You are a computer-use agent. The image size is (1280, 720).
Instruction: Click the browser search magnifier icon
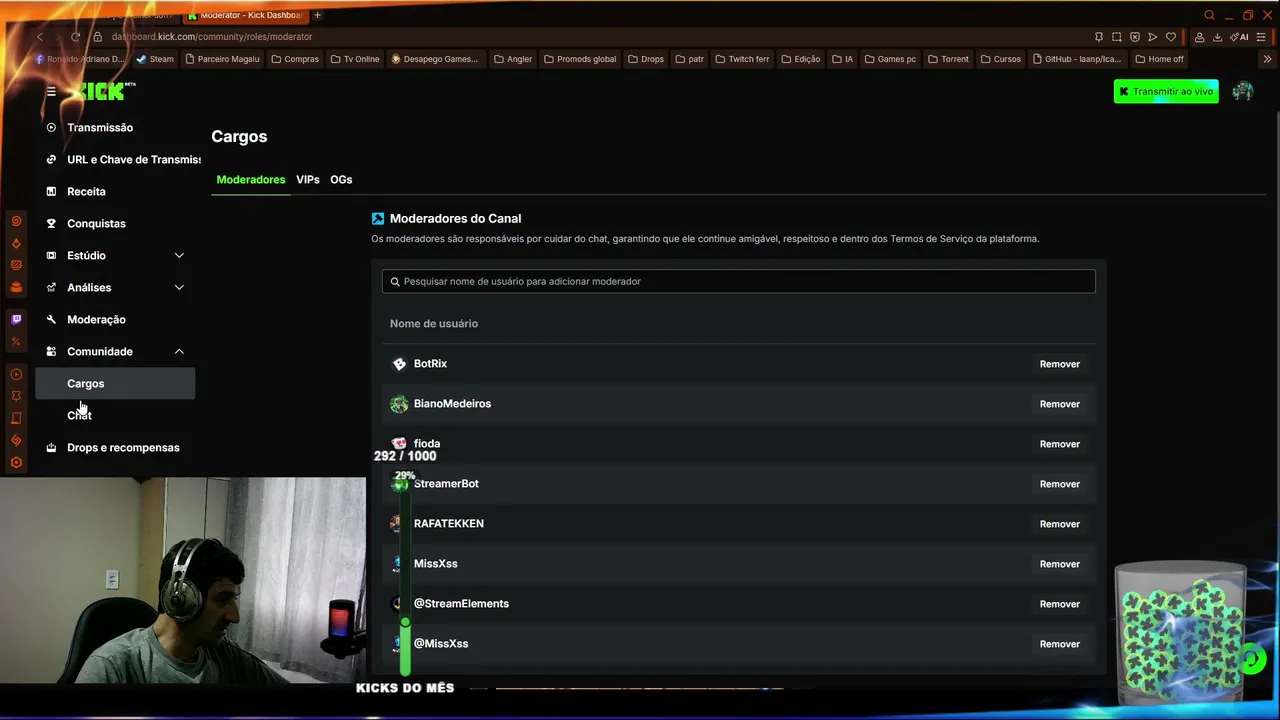click(1209, 15)
